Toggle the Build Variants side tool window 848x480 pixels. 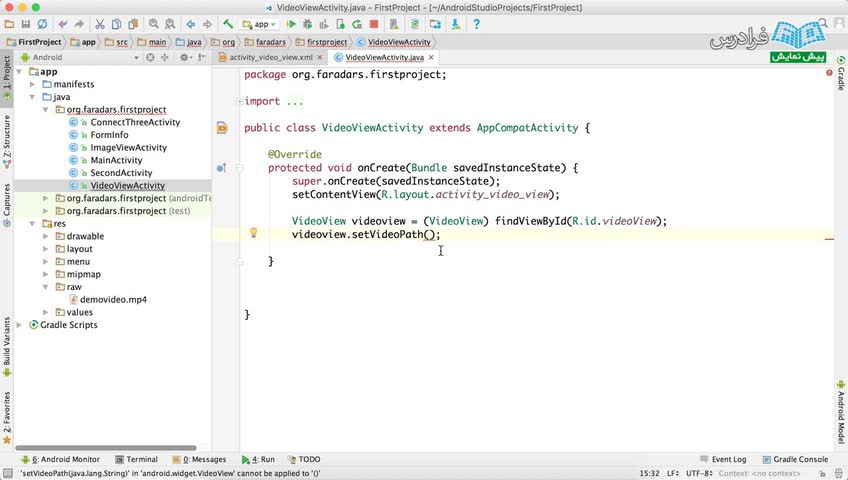[6, 346]
